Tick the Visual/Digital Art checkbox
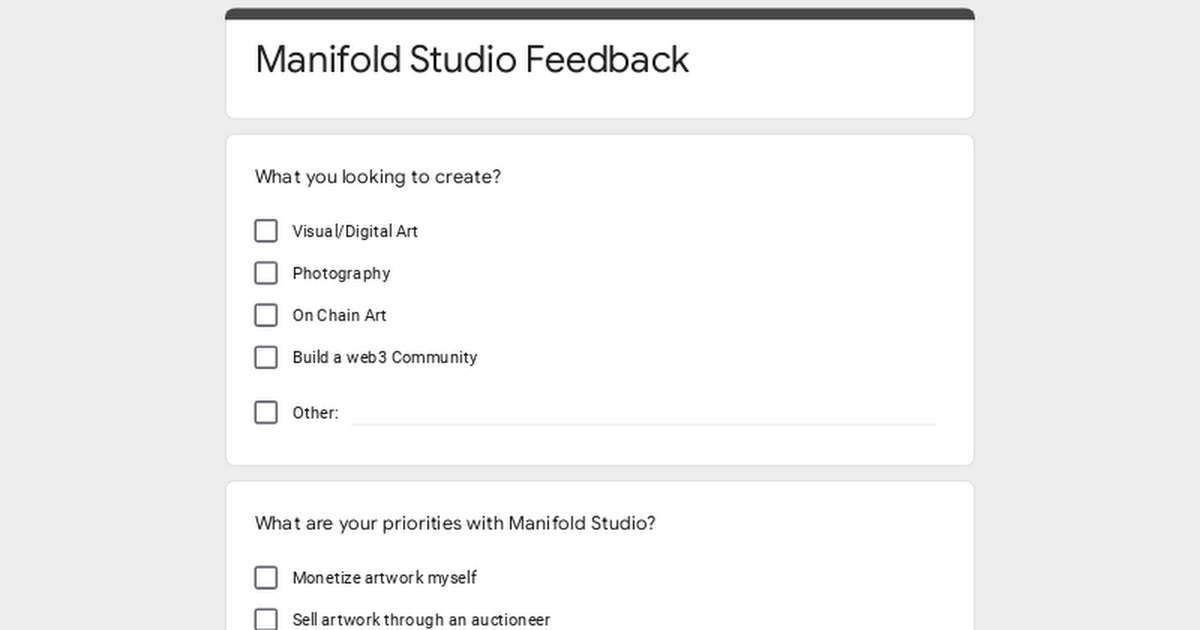Image resolution: width=1200 pixels, height=630 pixels. (266, 231)
